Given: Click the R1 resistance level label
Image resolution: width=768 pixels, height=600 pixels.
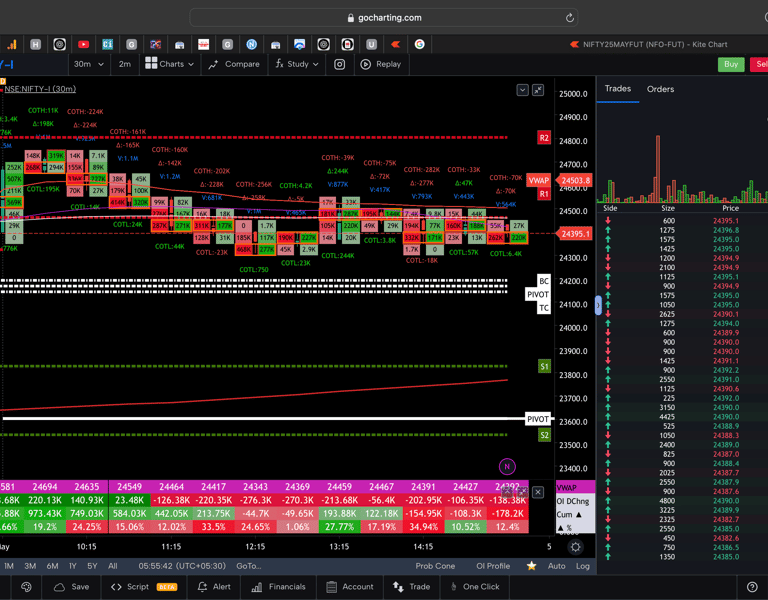Looking at the screenshot, I should [x=544, y=194].
